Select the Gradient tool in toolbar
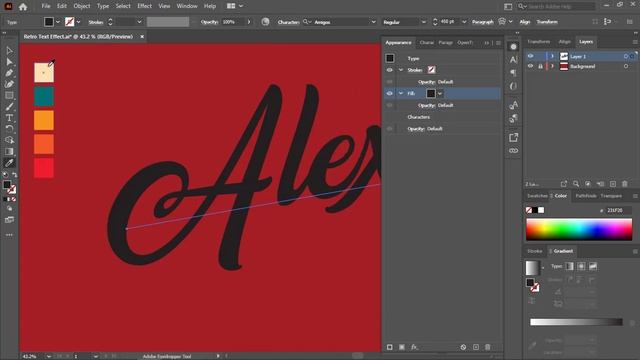 [x=9, y=151]
